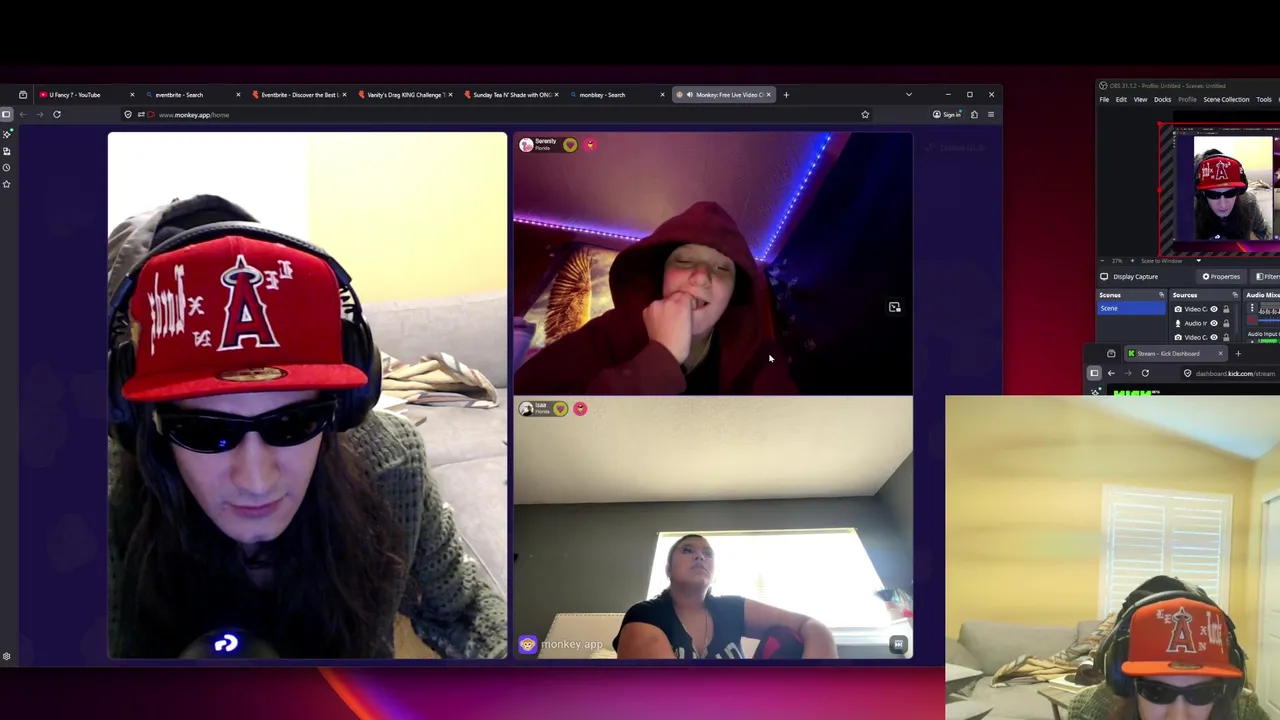Open the Scene Collection menu in OBS
The image size is (1280, 720).
[x=1226, y=100]
